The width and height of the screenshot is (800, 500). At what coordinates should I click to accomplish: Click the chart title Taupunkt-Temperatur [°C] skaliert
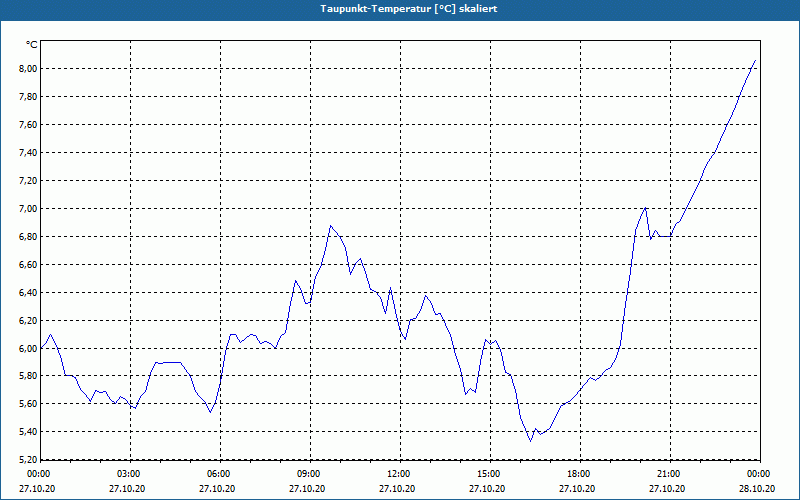409,9
